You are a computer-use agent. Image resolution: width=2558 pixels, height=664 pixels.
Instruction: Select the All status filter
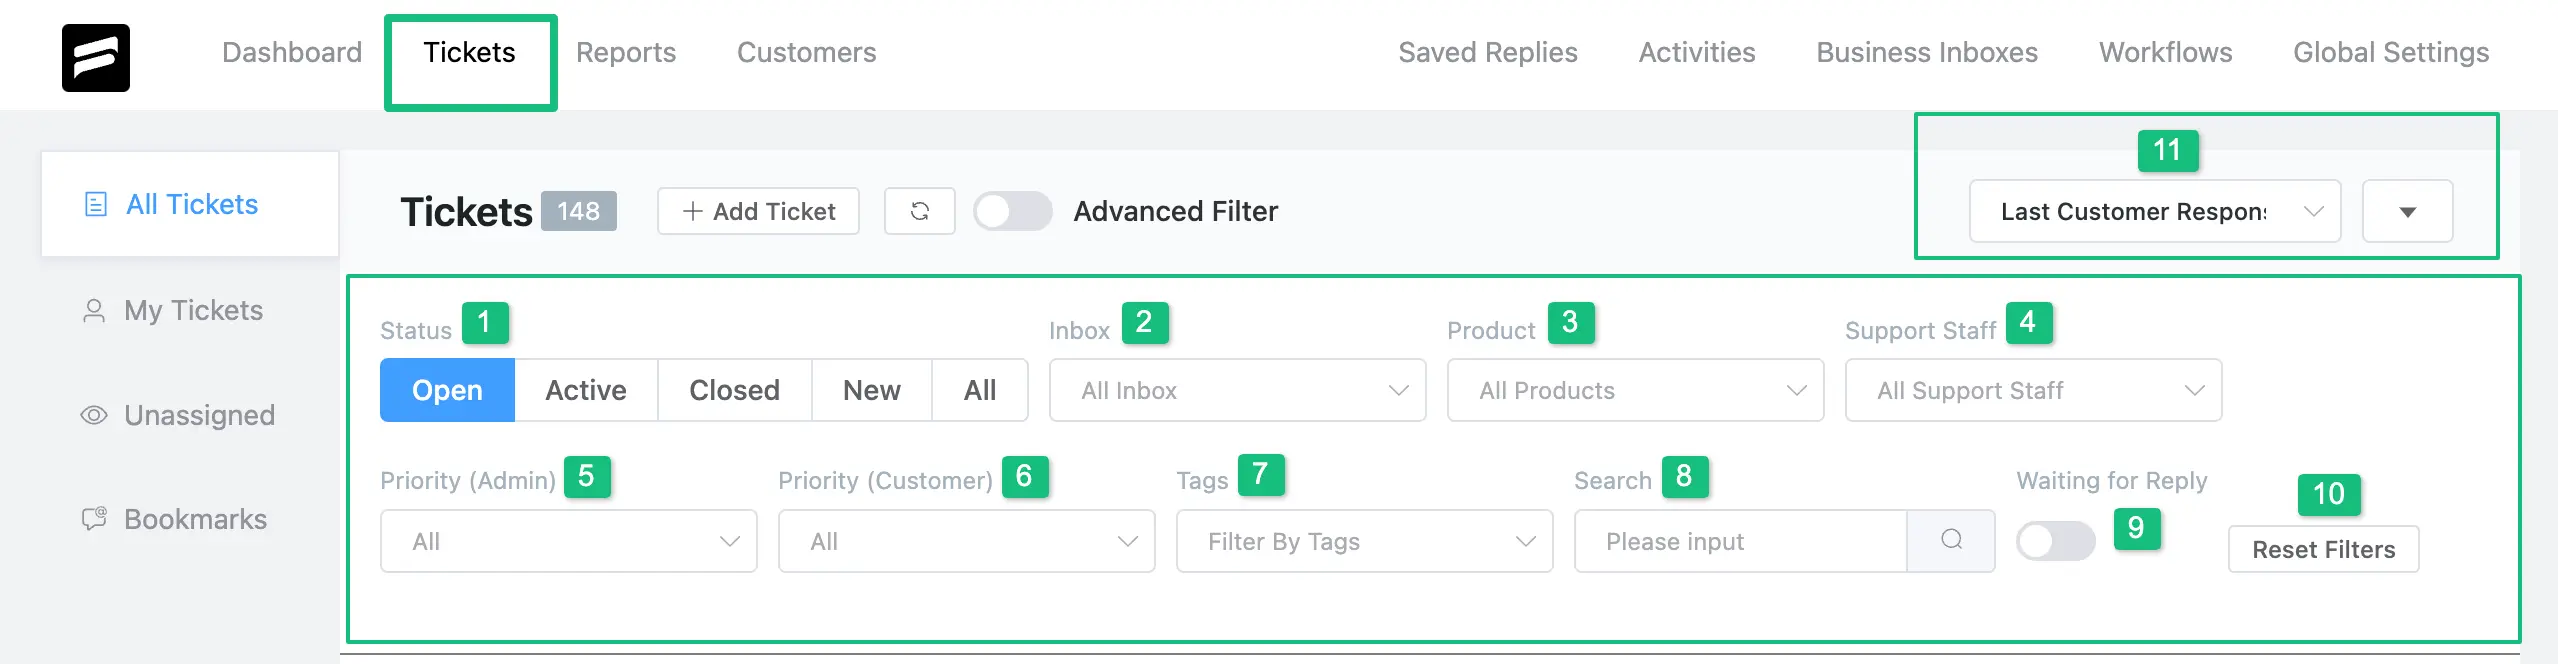980,390
